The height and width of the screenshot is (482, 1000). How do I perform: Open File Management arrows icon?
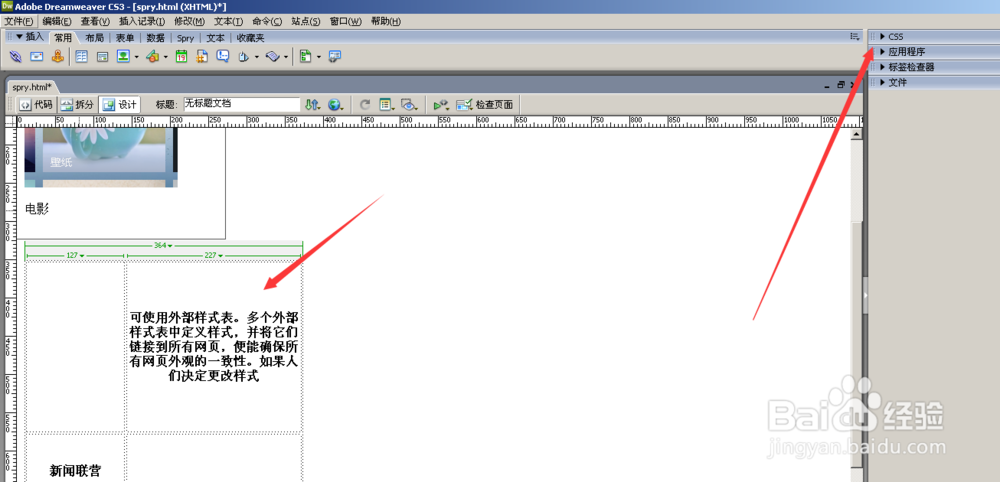[312, 105]
